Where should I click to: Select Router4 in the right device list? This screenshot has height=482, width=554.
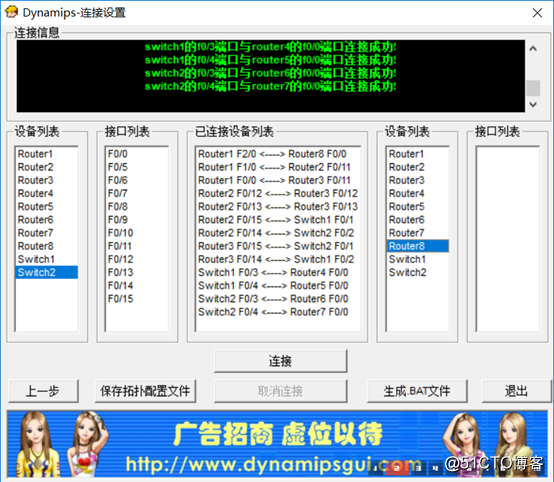[x=418, y=193]
